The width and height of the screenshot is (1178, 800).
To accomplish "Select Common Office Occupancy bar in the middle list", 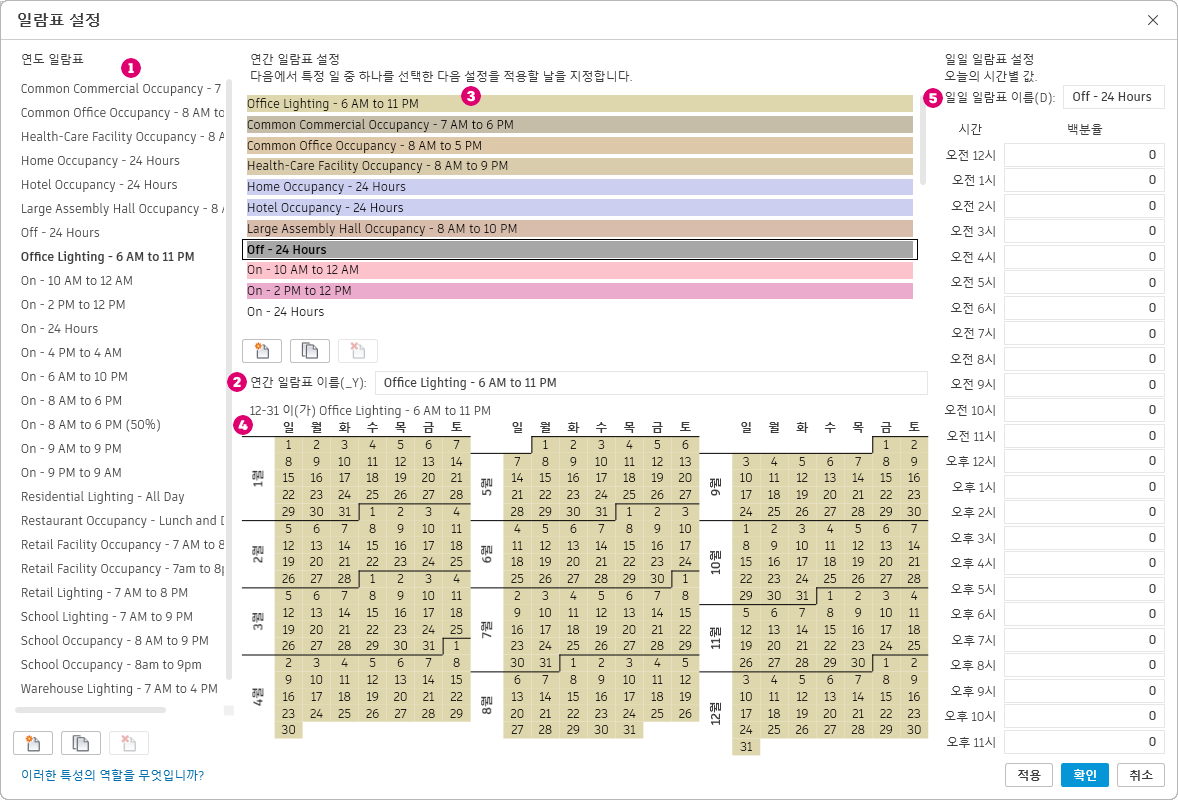I will pos(580,146).
